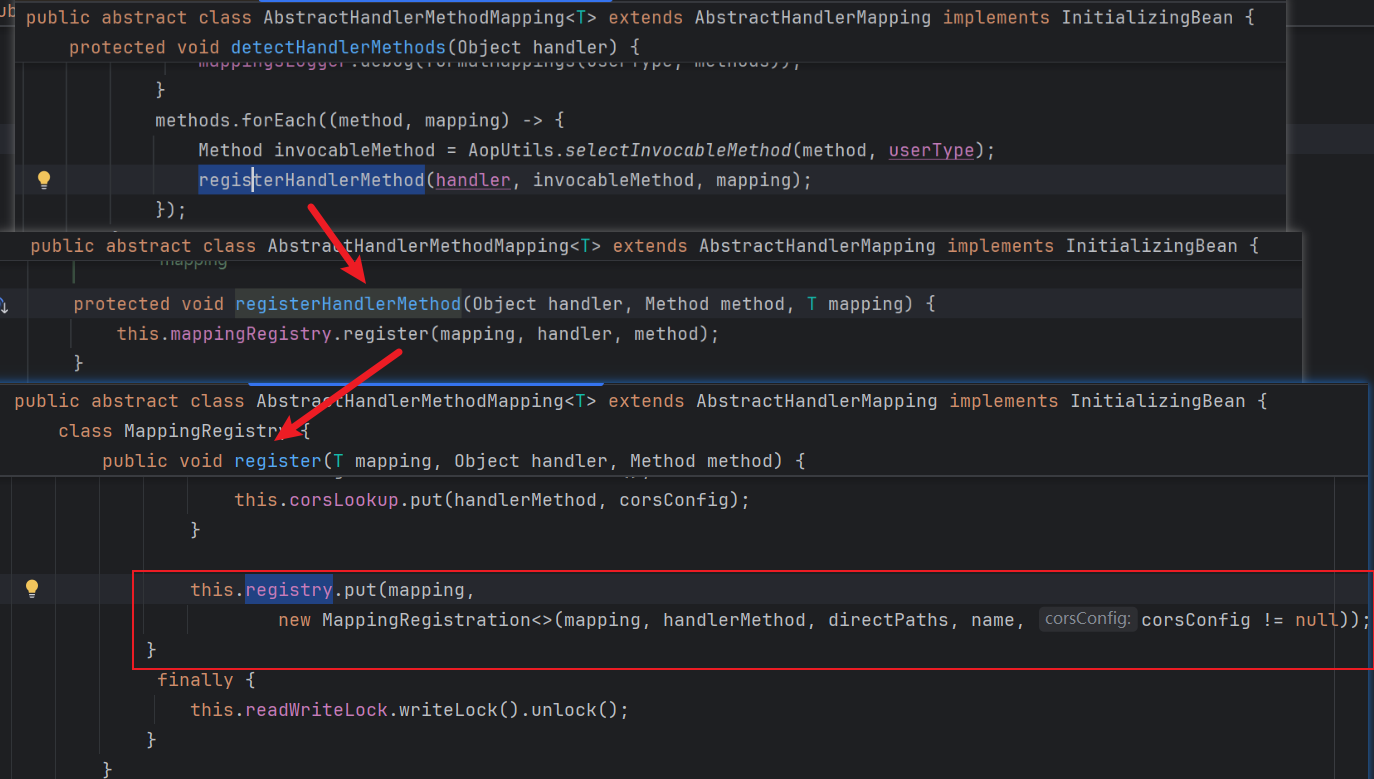The height and width of the screenshot is (779, 1374).
Task: Click the finally keyword
Action: point(195,679)
